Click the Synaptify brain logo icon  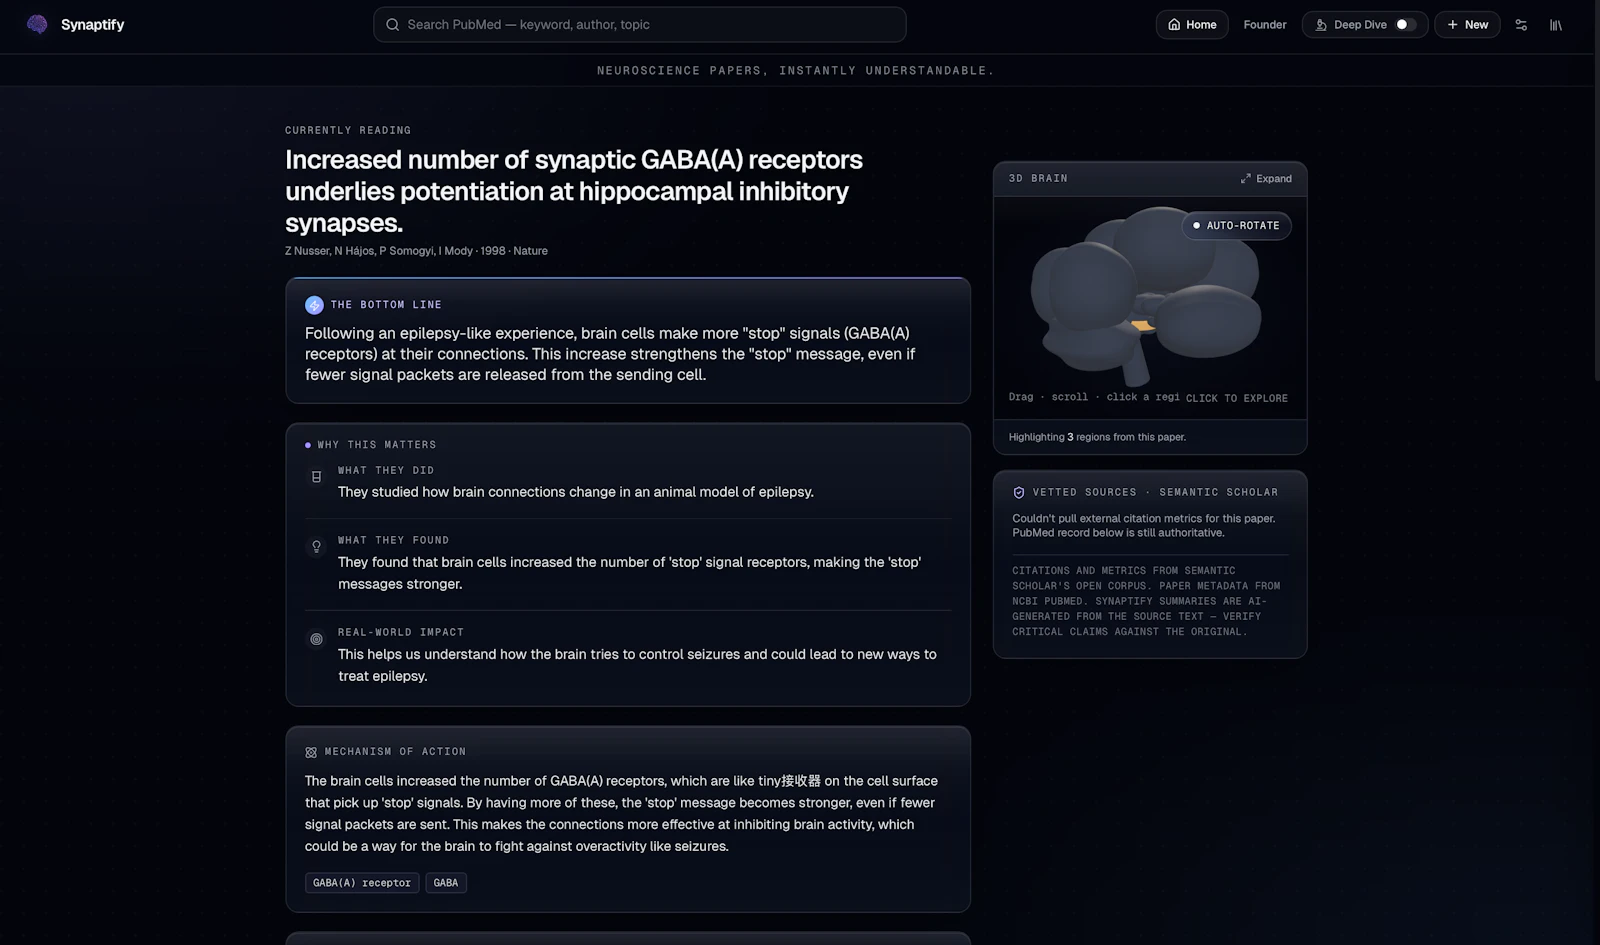(37, 24)
